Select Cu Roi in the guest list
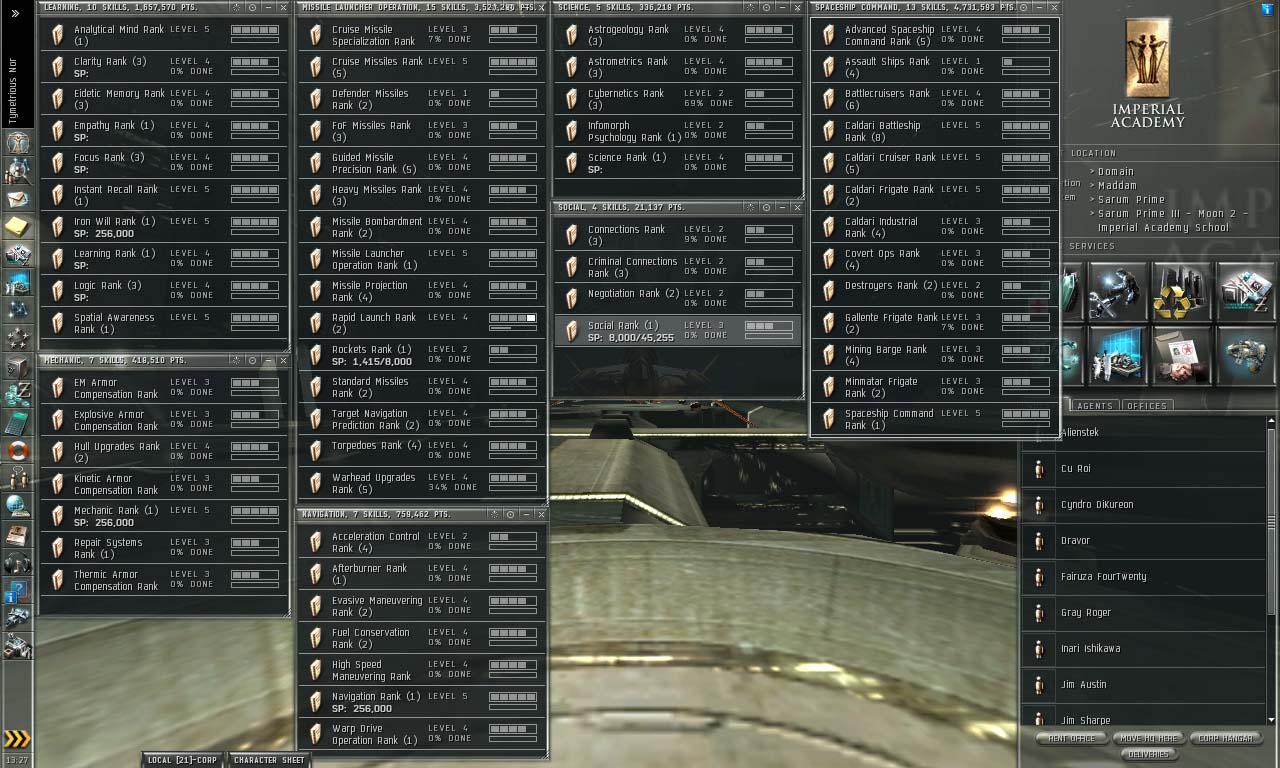The width and height of the screenshot is (1280, 768). point(1144,469)
